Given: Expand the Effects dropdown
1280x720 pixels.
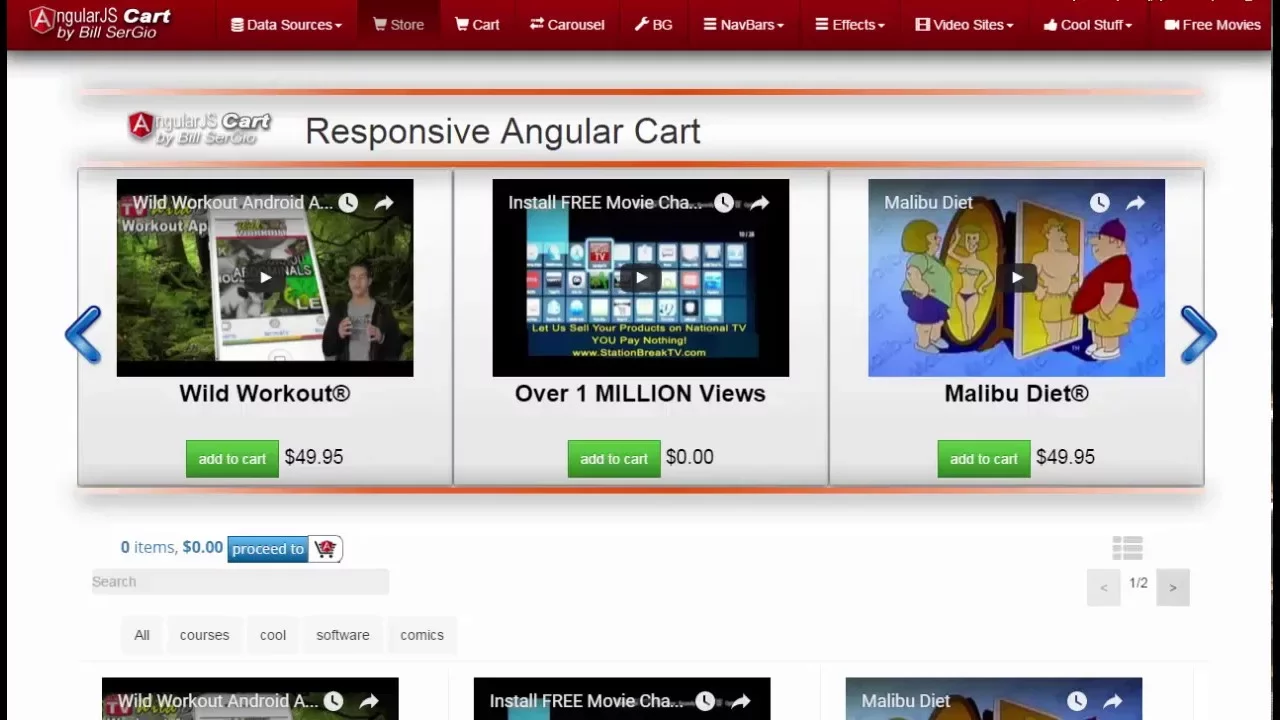Looking at the screenshot, I should pyautogui.click(x=849, y=24).
